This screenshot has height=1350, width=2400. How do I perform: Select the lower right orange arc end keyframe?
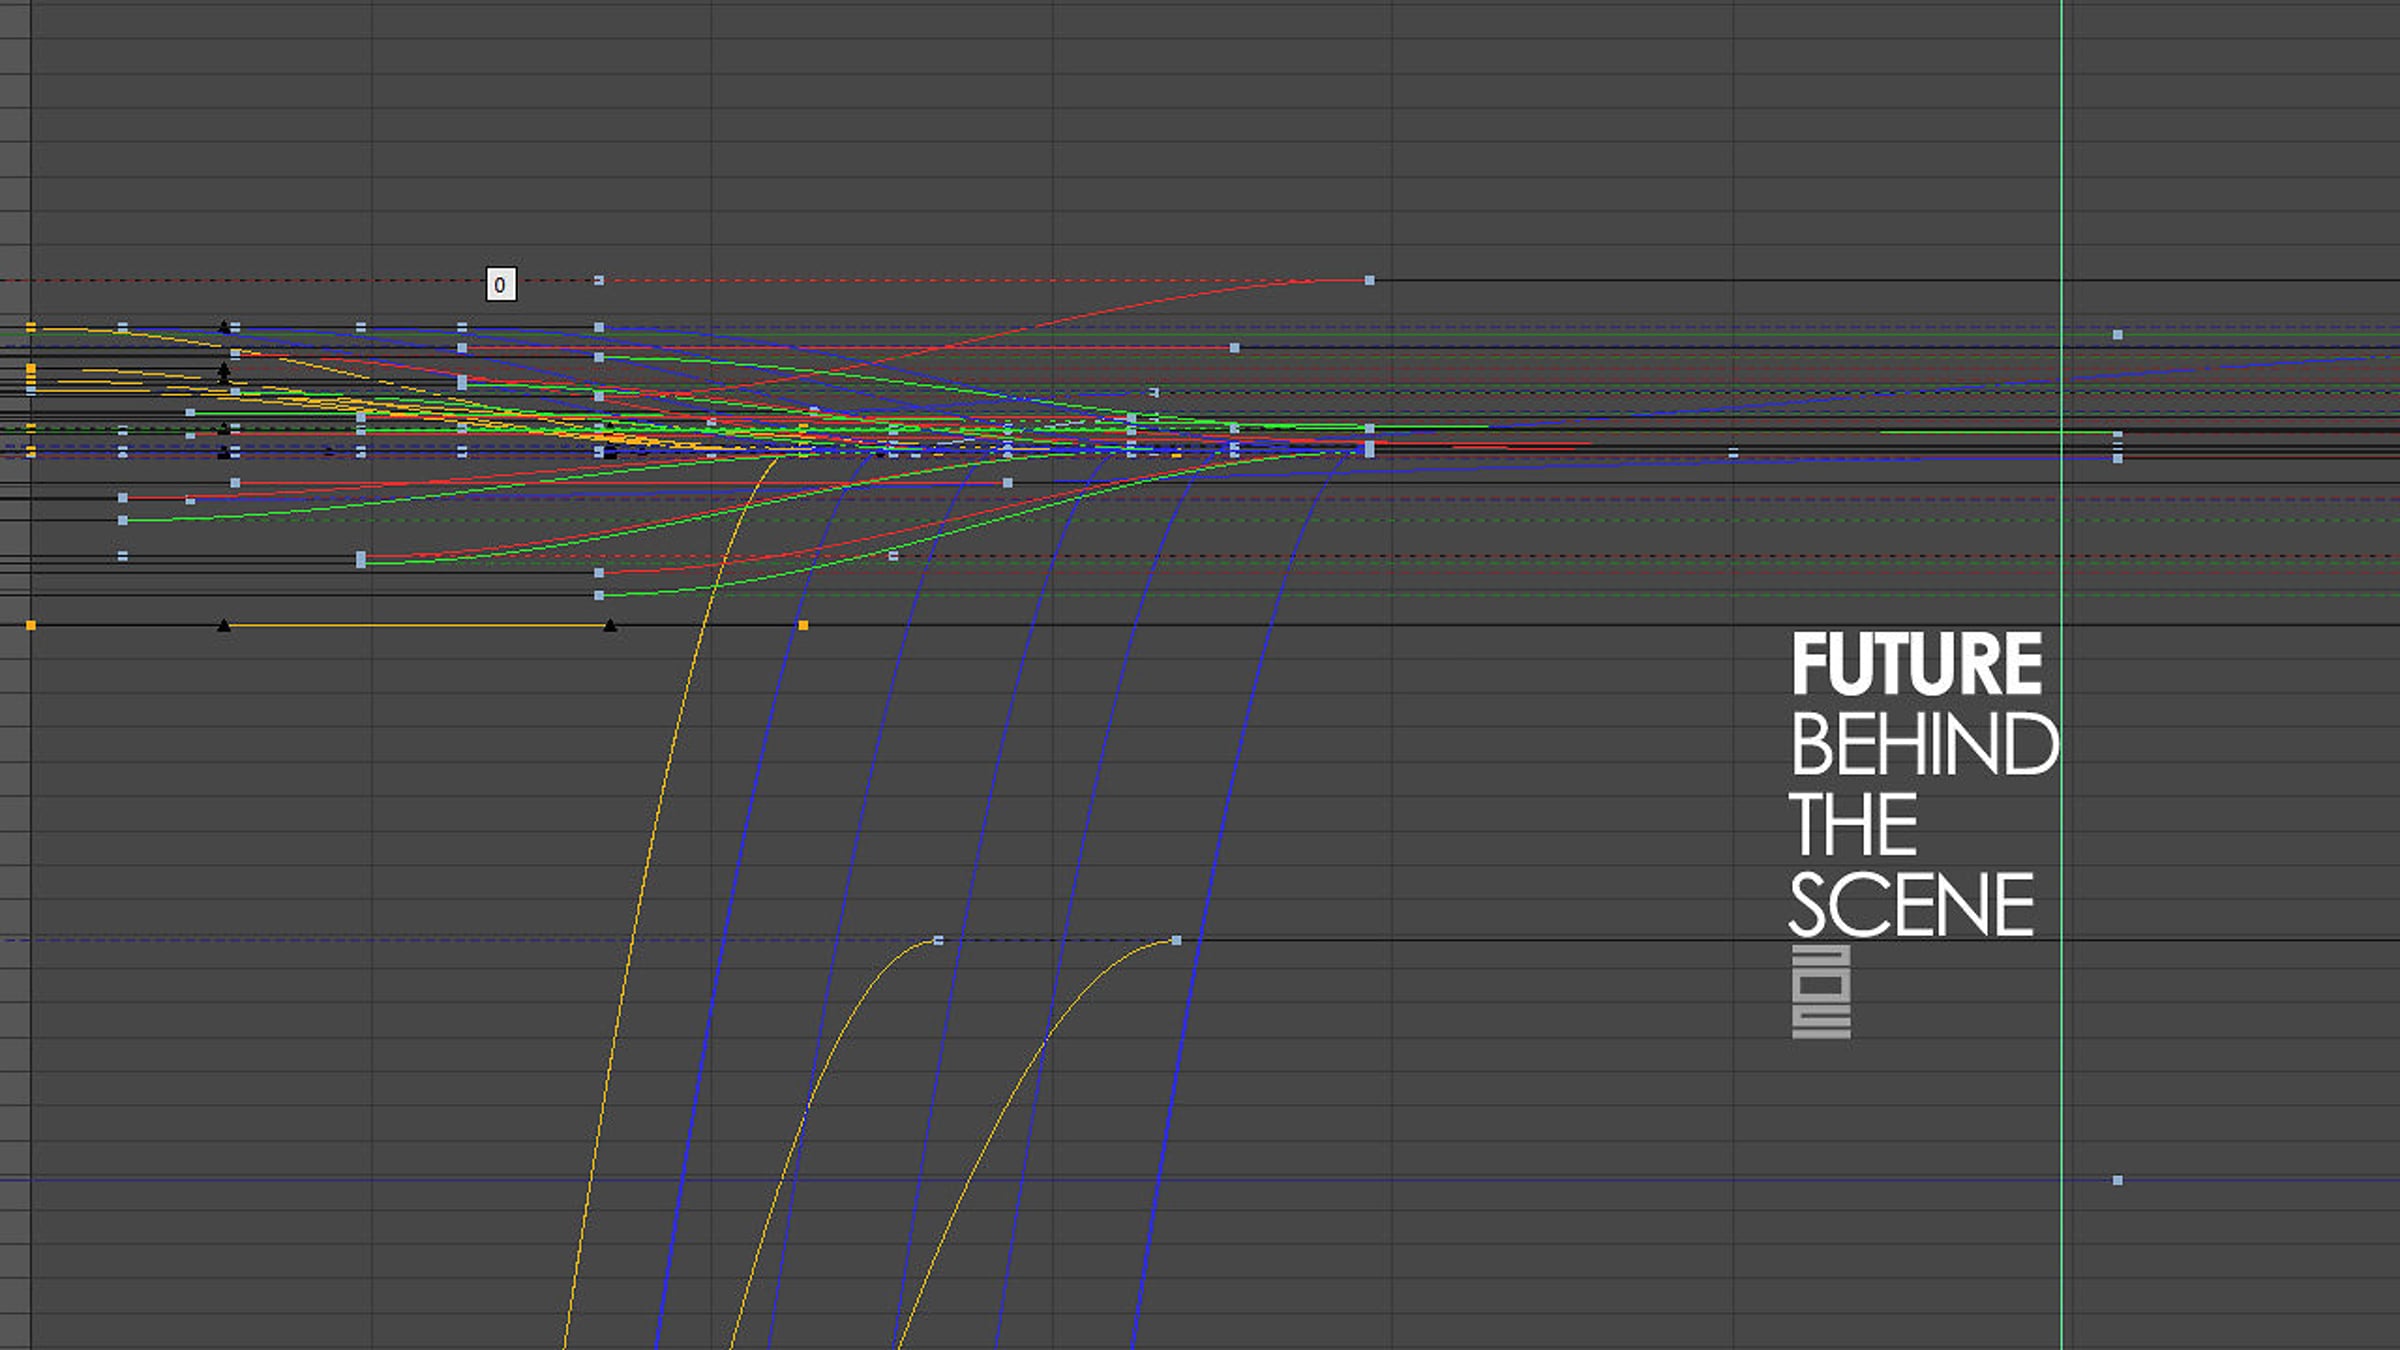click(x=1176, y=941)
